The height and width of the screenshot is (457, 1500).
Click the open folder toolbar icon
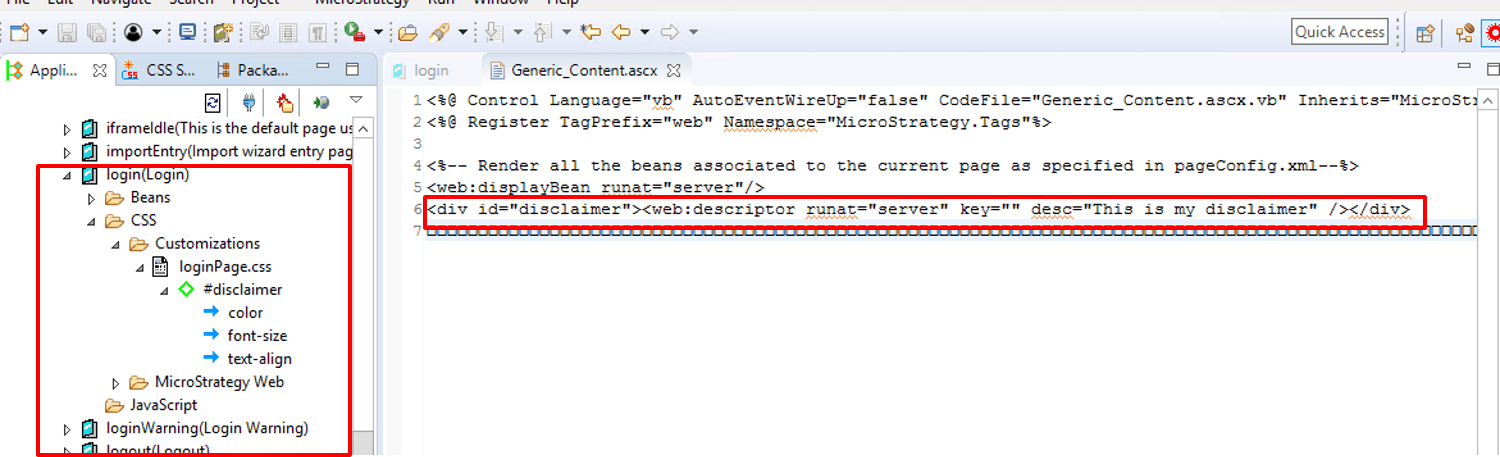tap(407, 32)
